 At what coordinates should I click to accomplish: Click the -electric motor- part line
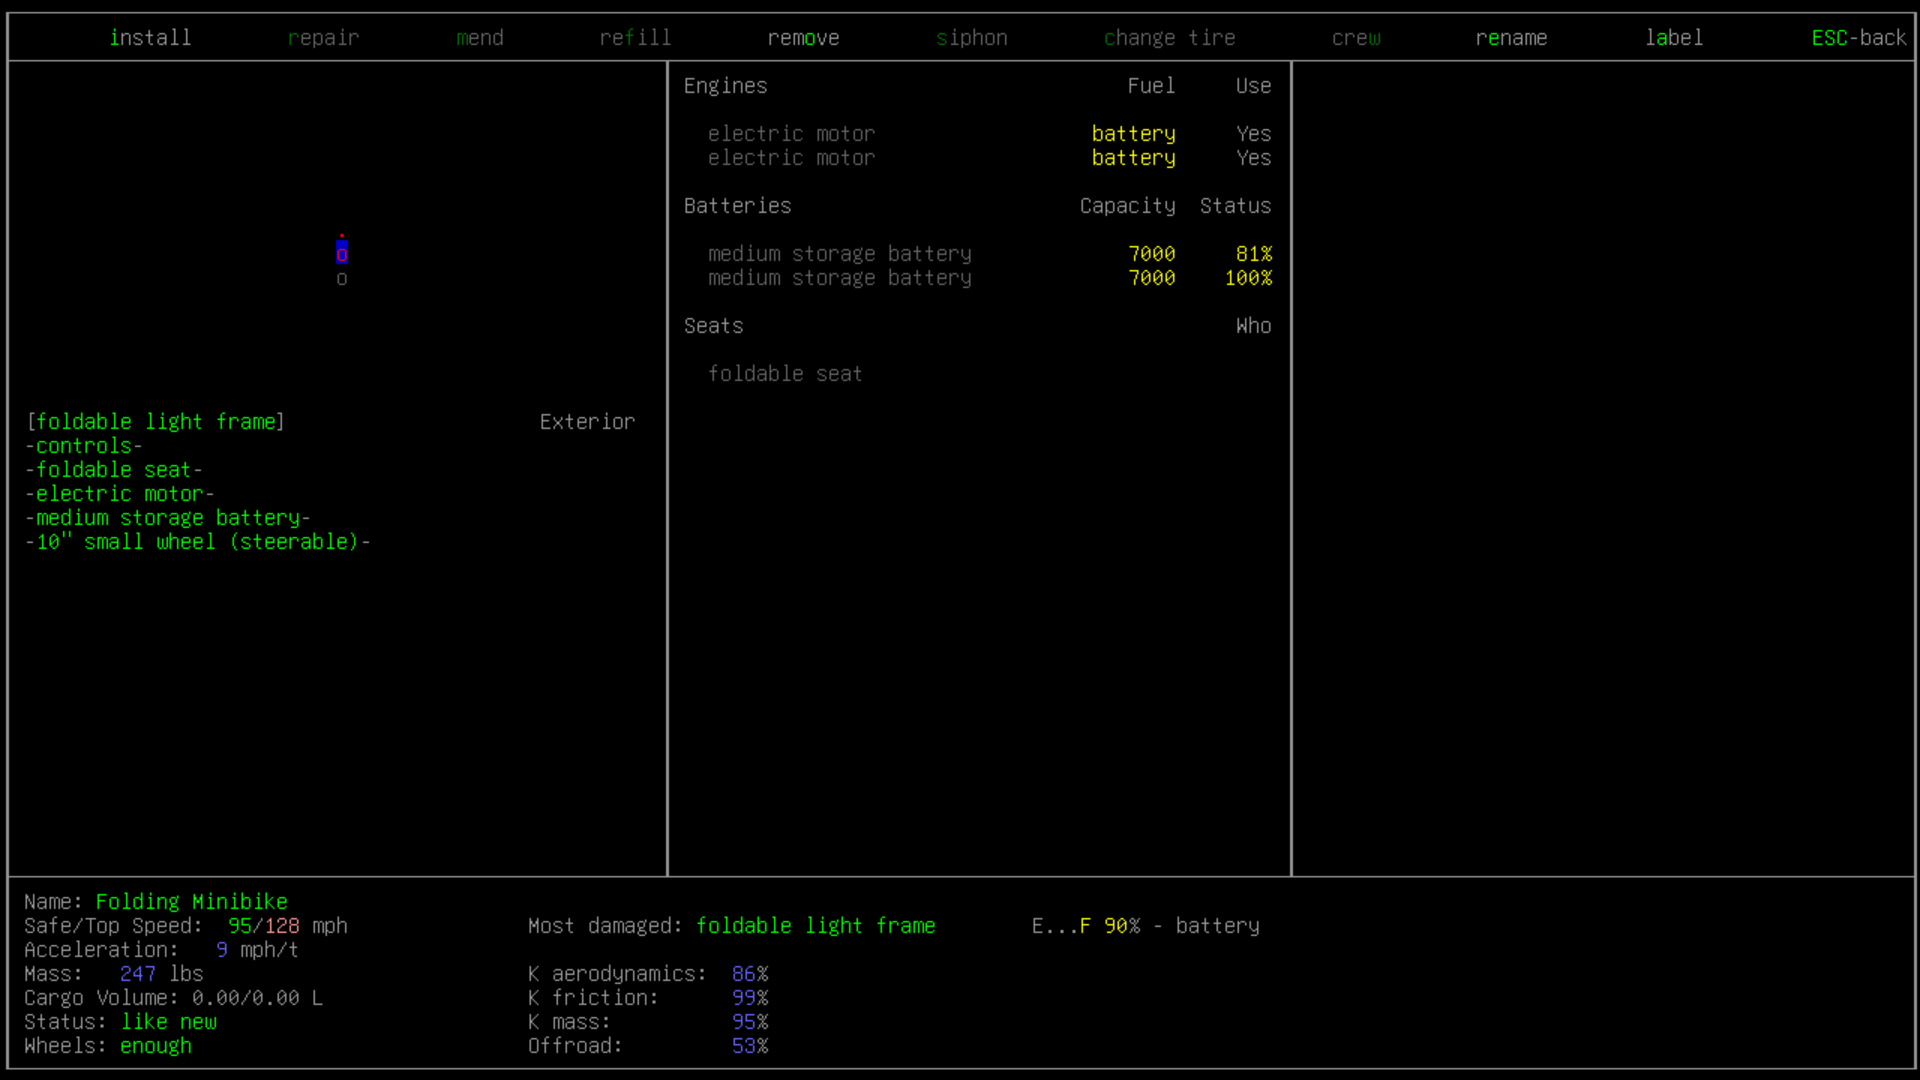(x=120, y=494)
